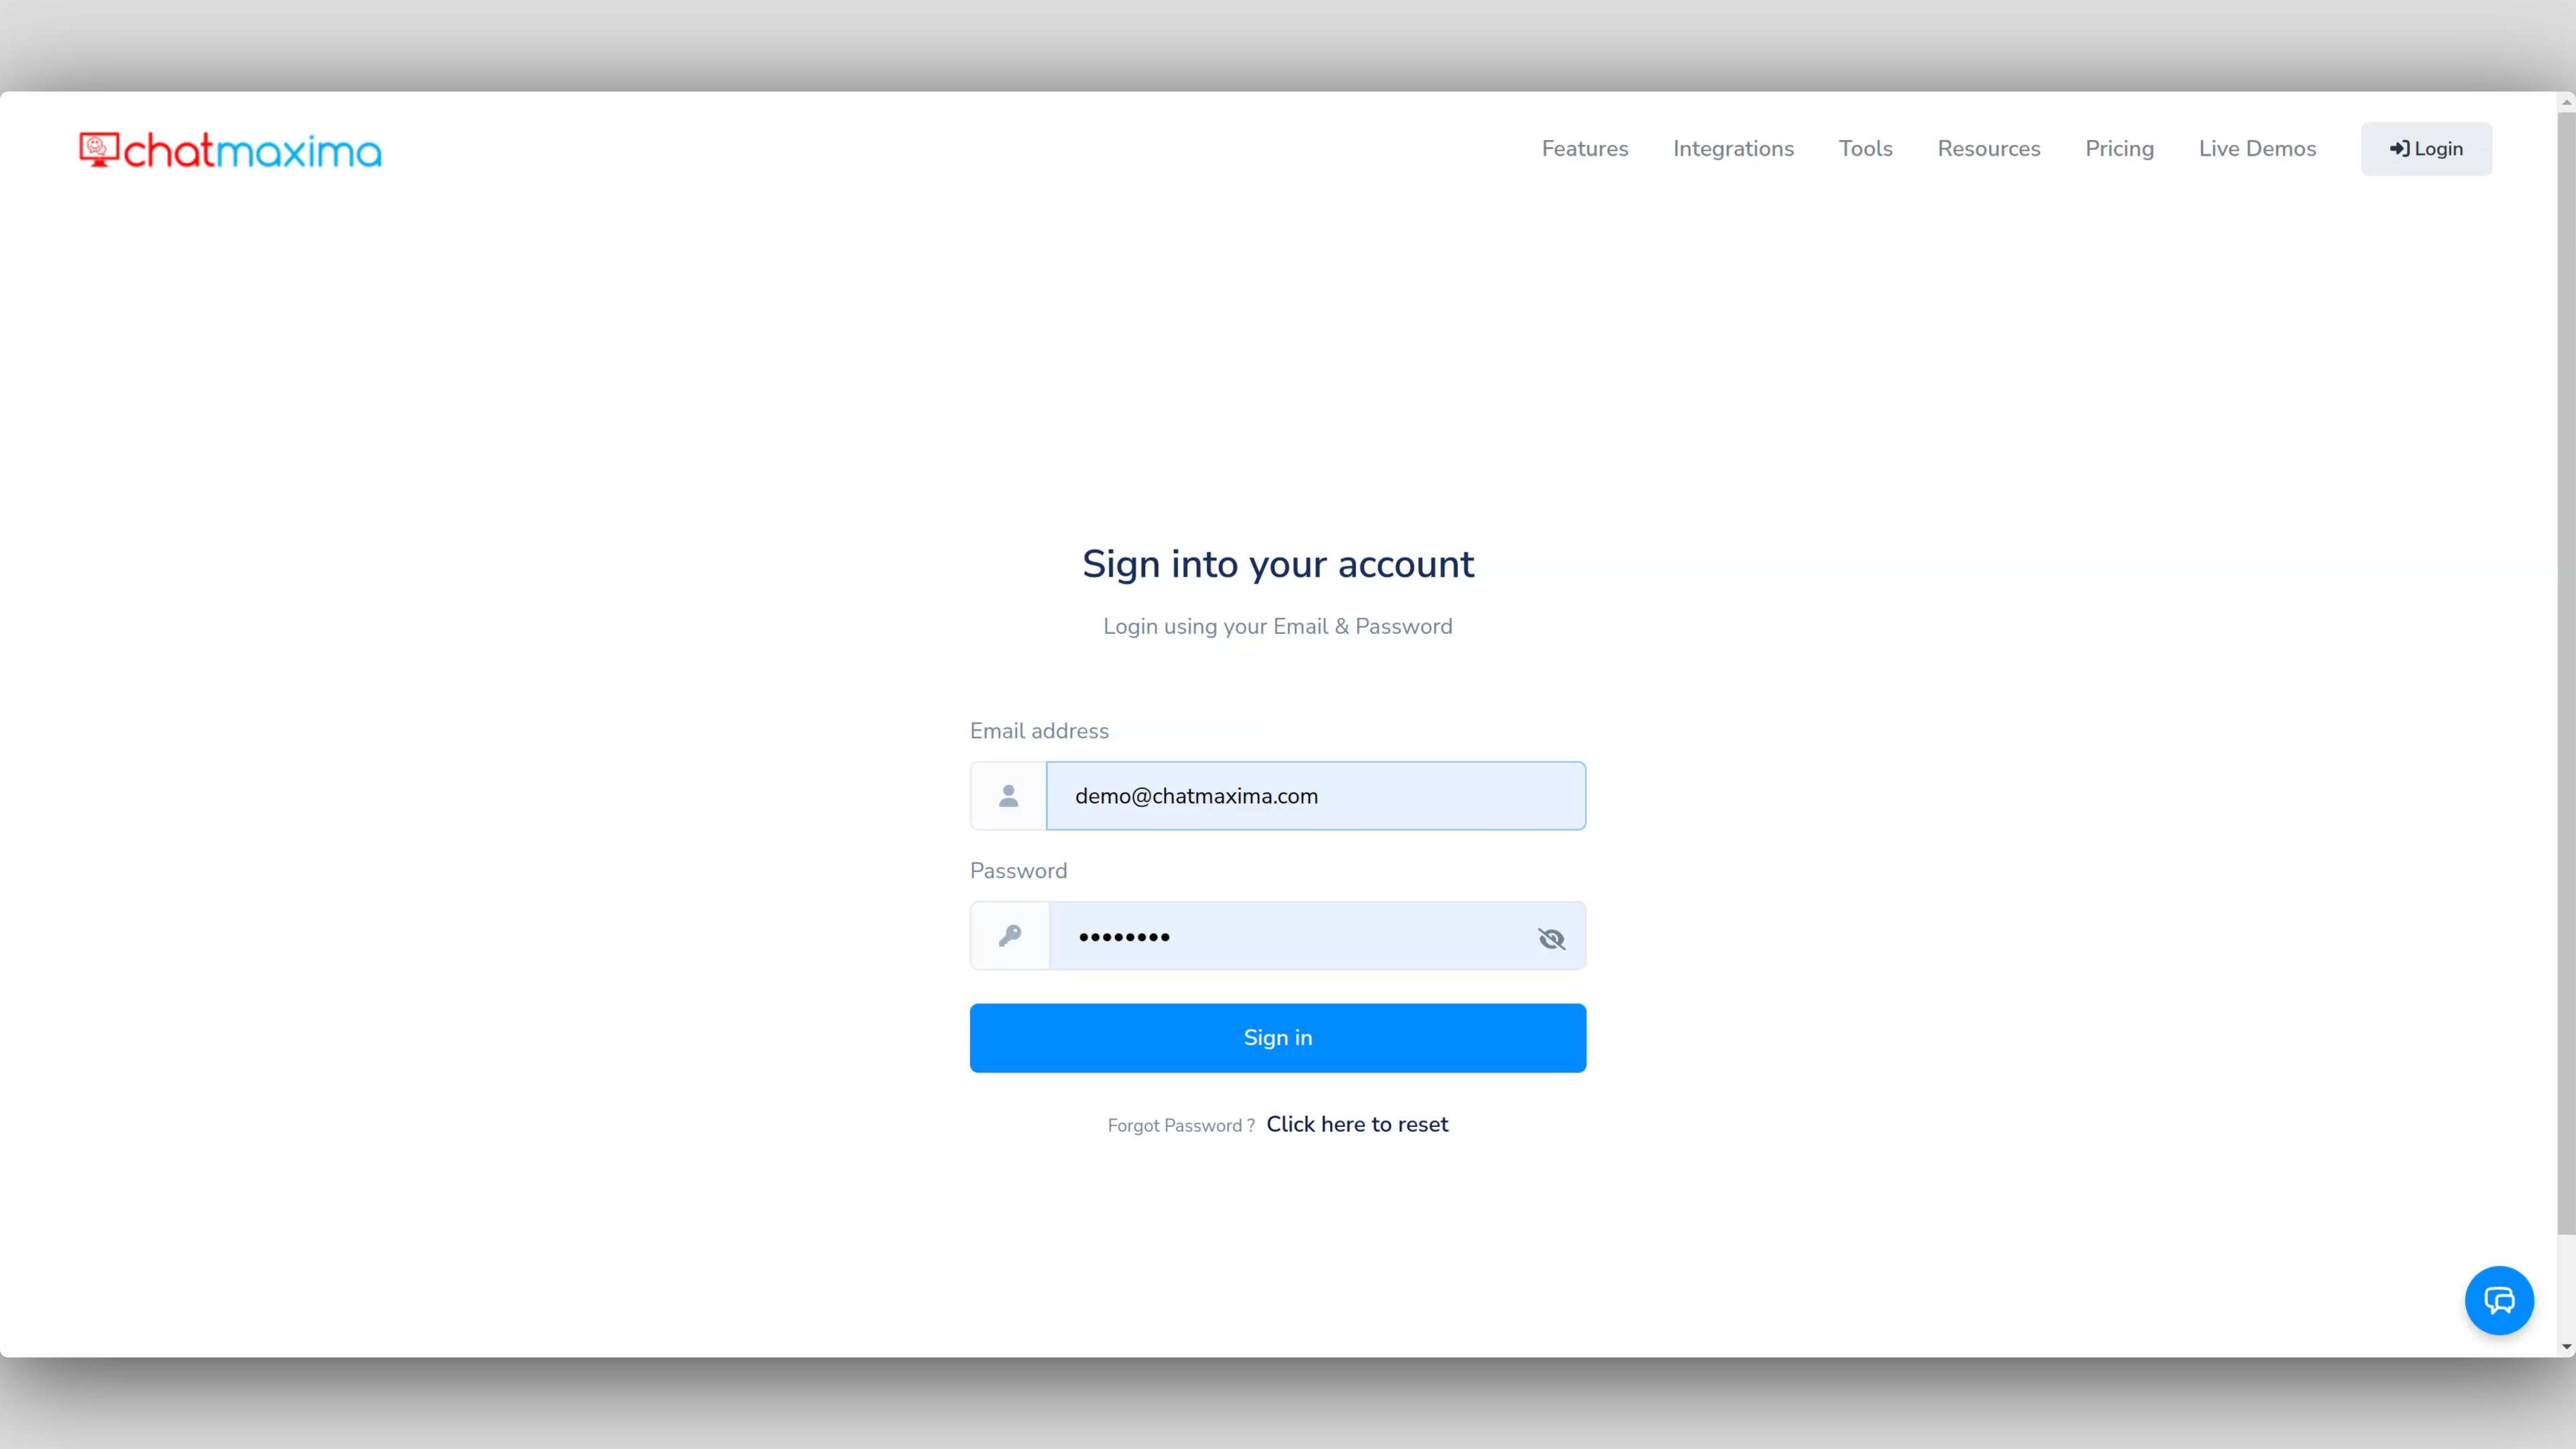The width and height of the screenshot is (2576, 1449).
Task: Click the Login button in navbar
Action: (x=2427, y=150)
